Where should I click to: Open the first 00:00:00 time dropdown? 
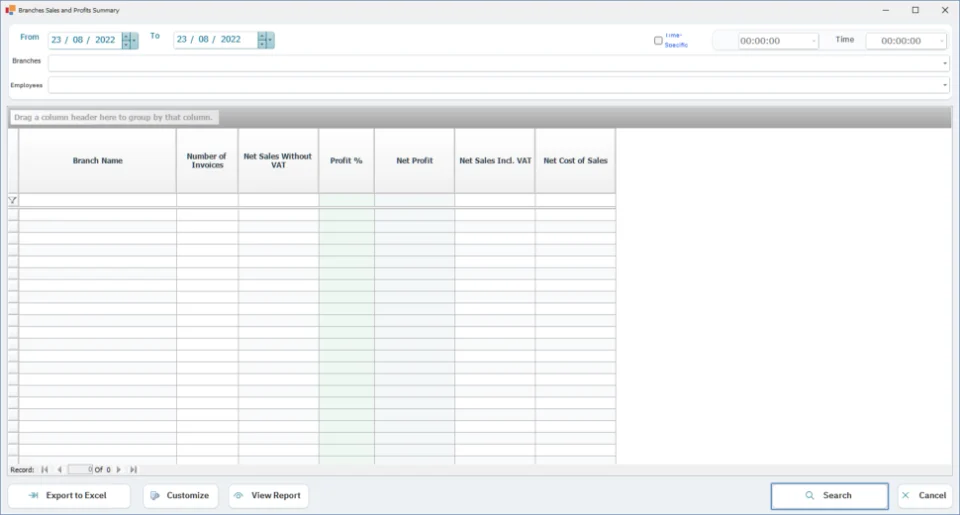pyautogui.click(x=813, y=41)
